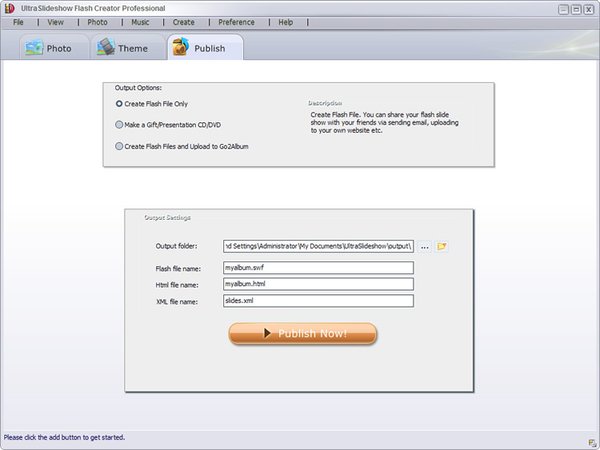Click the 'XML file name:' label
600x450 pixels.
177,302
